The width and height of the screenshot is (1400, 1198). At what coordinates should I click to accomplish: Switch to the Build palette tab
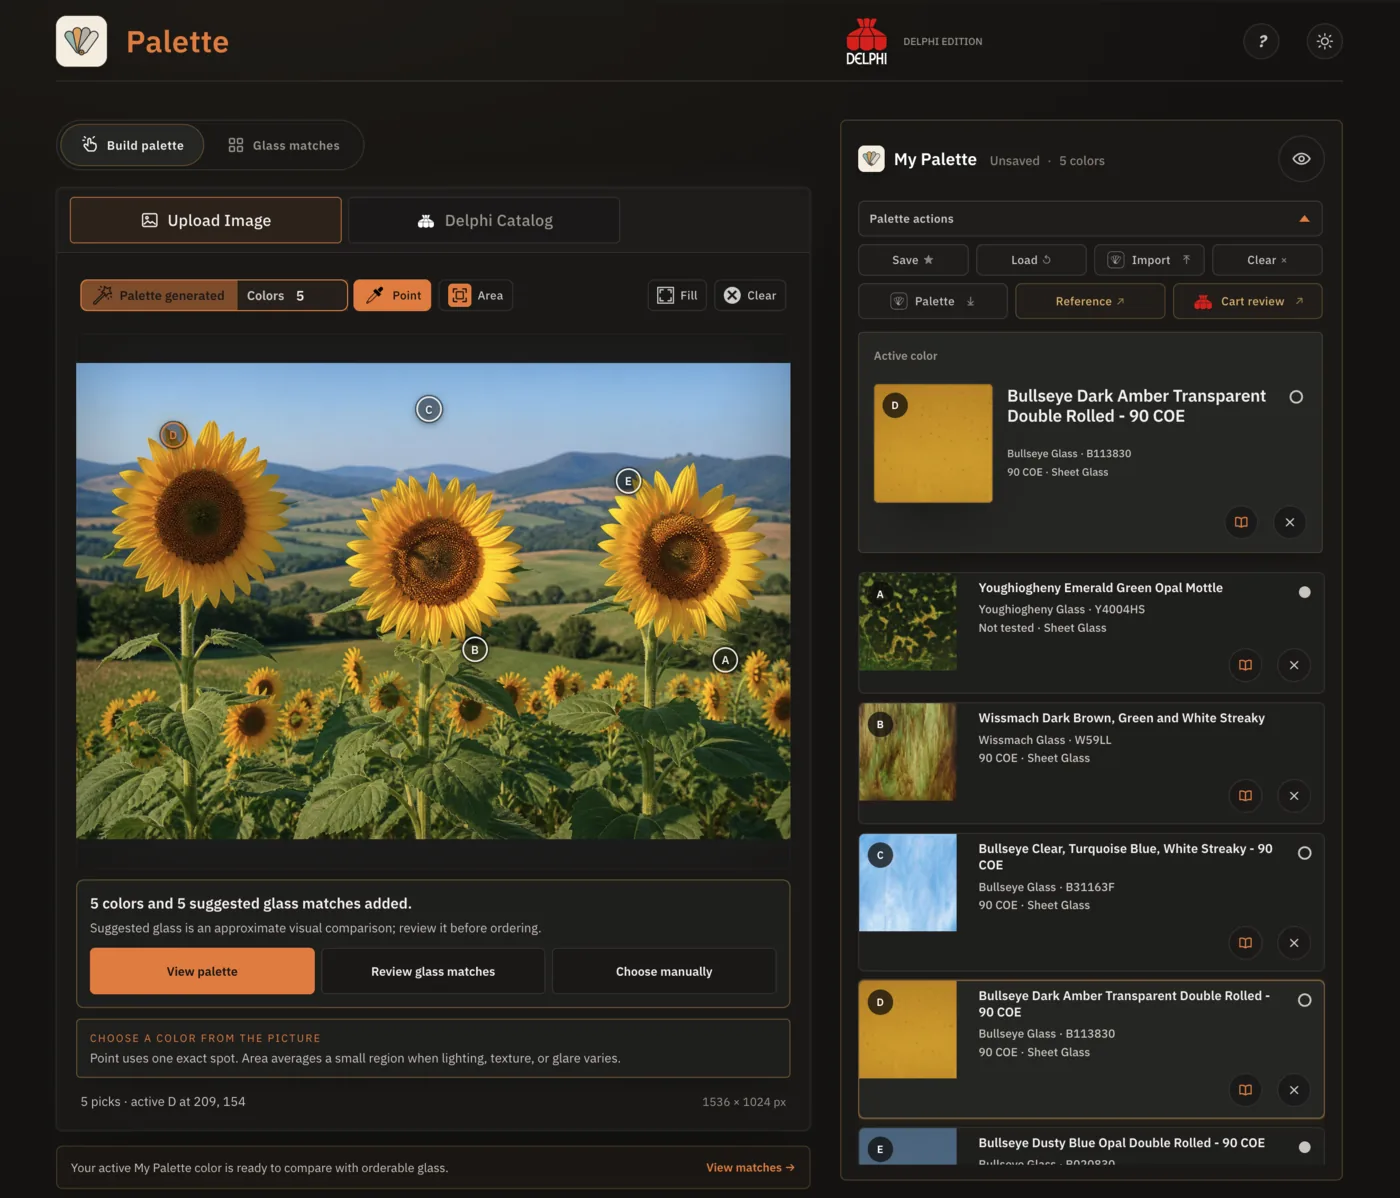pyautogui.click(x=132, y=145)
